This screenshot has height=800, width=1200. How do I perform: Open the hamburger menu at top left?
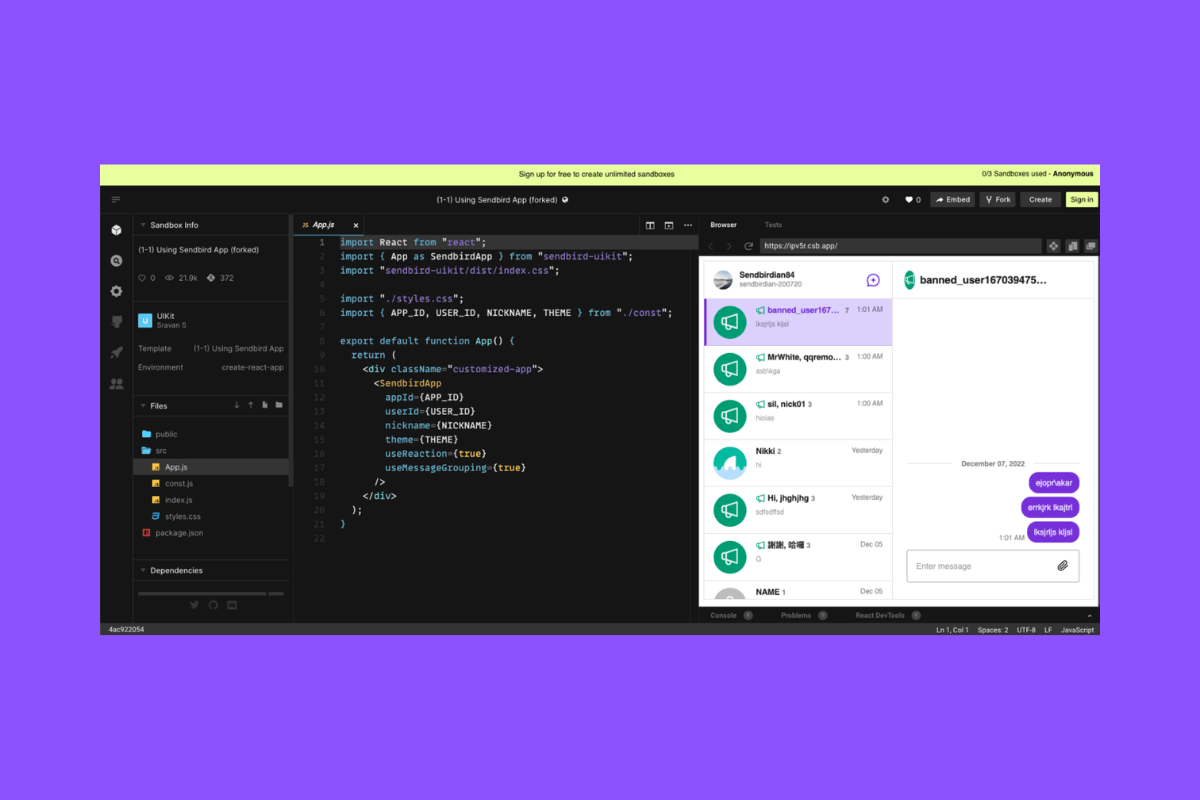point(116,200)
